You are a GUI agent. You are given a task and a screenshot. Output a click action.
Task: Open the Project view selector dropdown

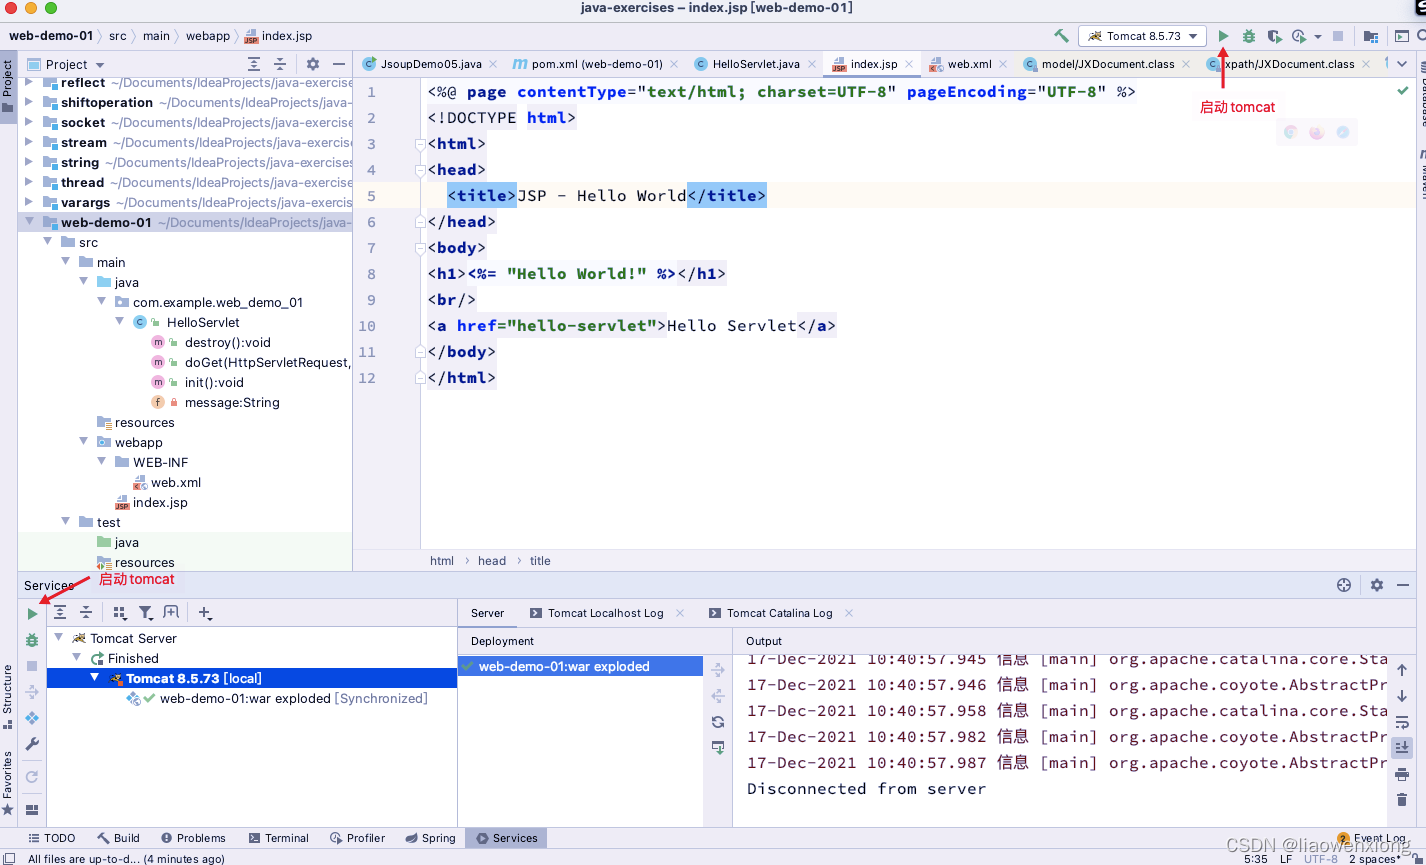(67, 64)
